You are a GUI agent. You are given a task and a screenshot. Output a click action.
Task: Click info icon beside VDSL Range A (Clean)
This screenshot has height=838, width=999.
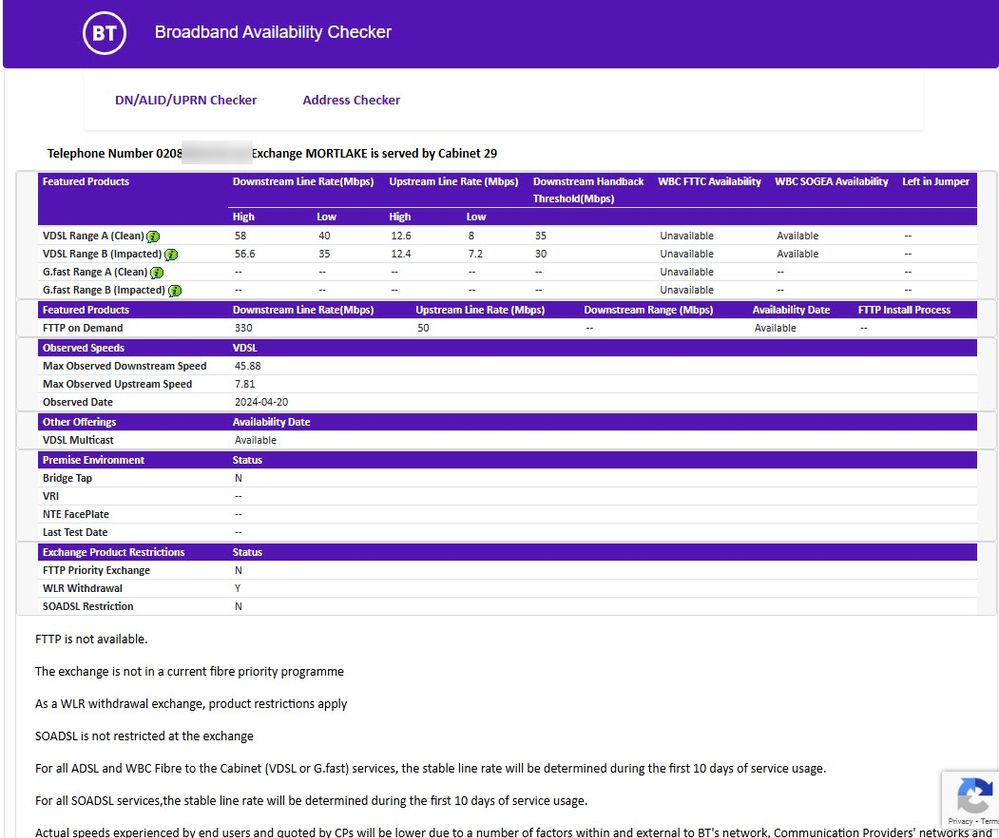(x=153, y=237)
